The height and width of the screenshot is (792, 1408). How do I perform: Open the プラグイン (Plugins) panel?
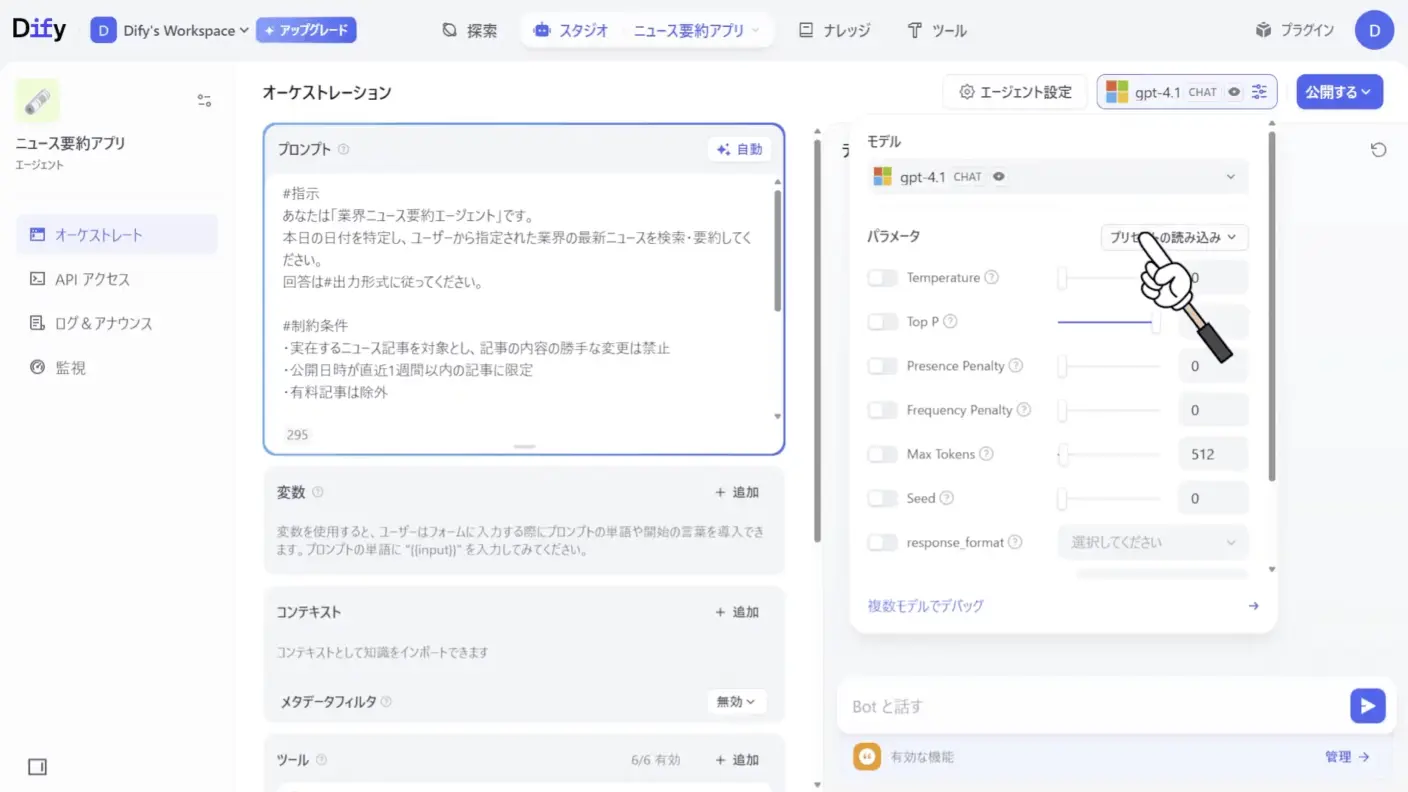1294,30
